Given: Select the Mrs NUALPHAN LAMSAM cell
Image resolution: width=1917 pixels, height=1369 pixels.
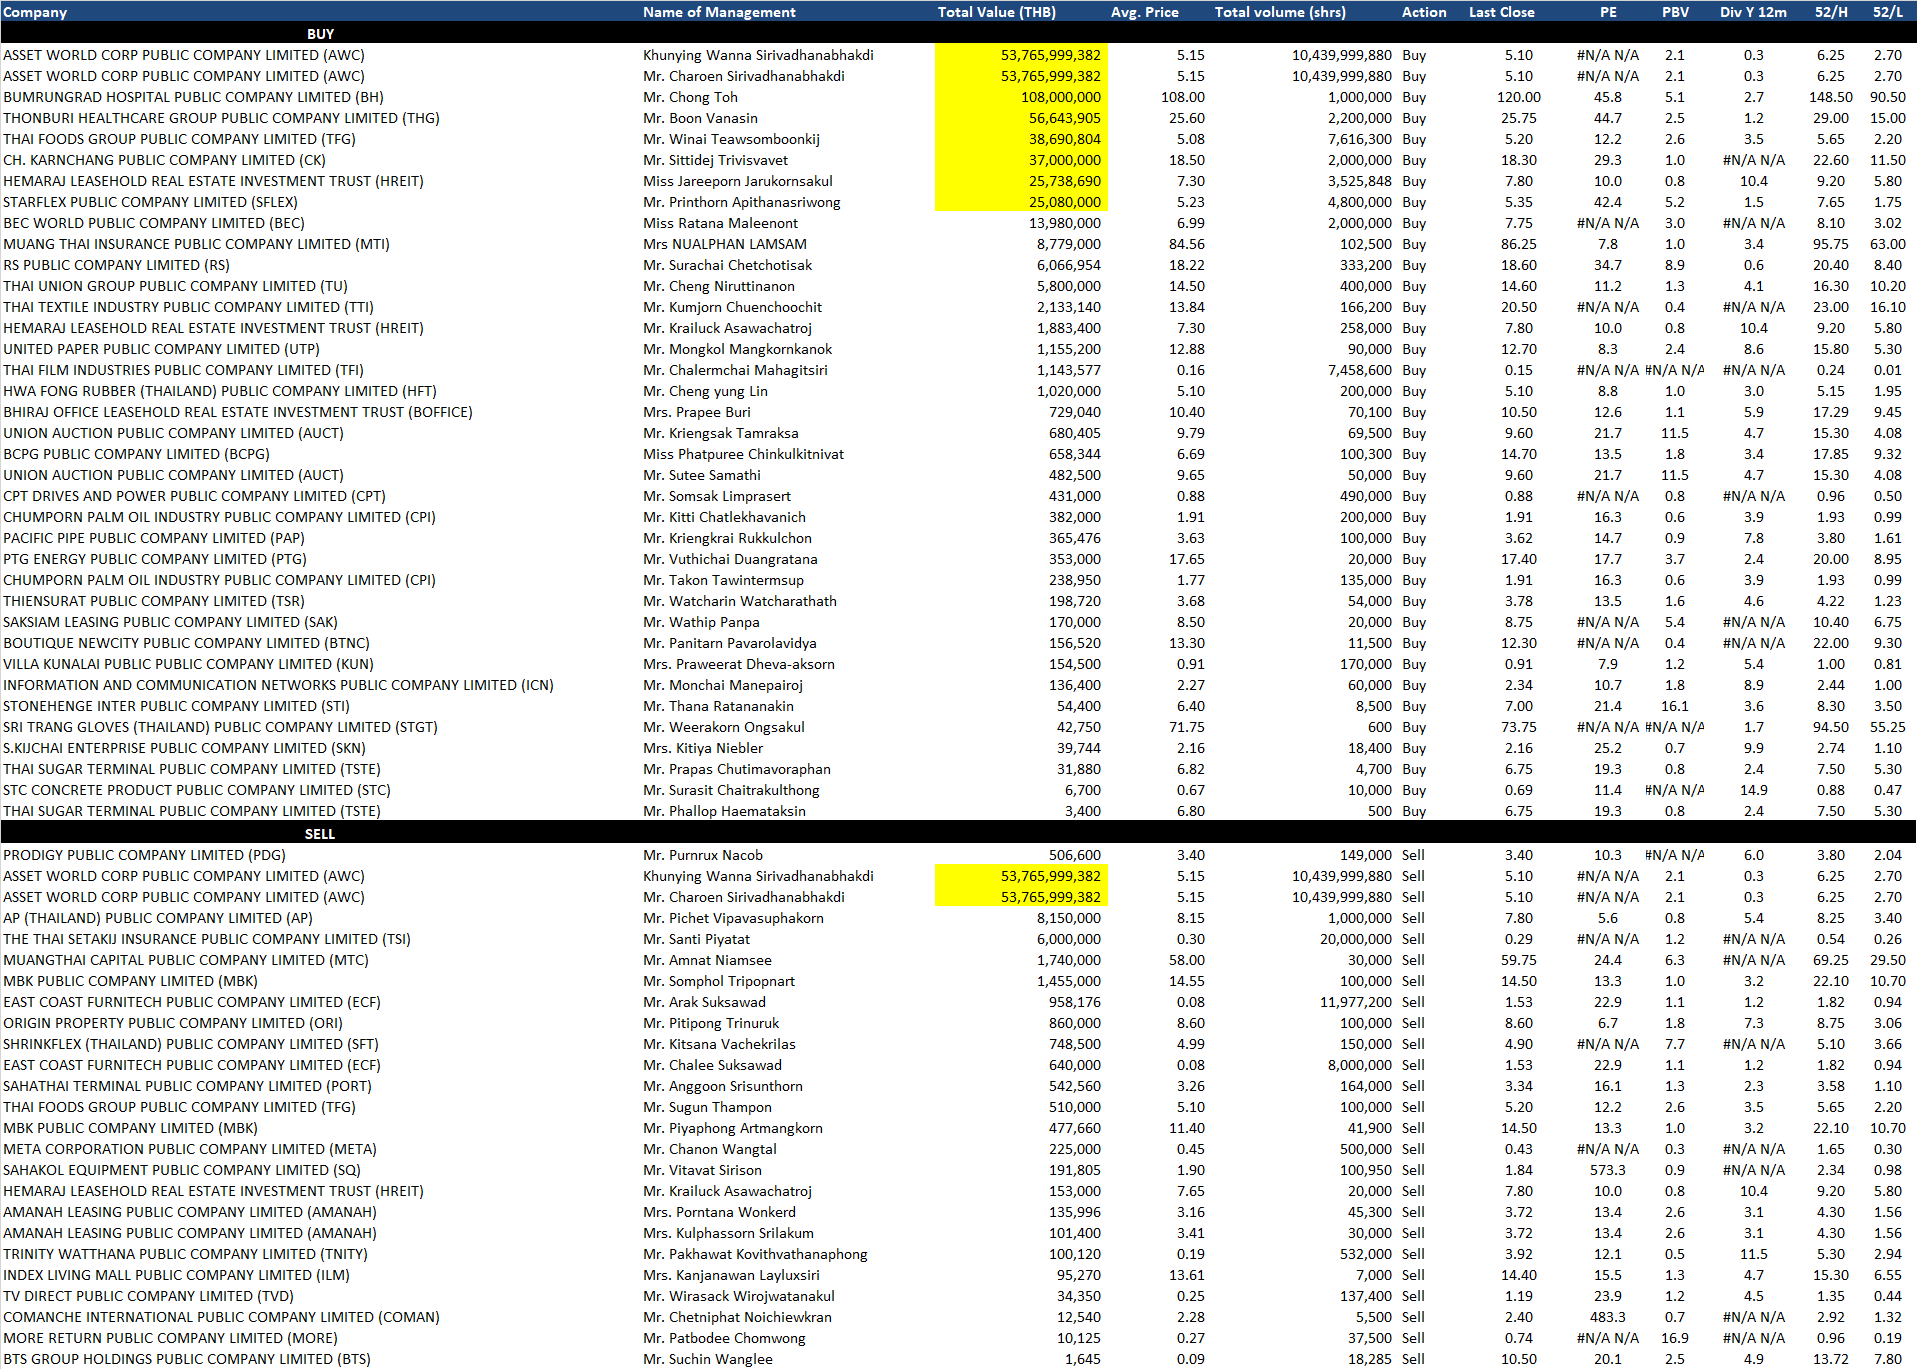Looking at the screenshot, I should coord(724,244).
